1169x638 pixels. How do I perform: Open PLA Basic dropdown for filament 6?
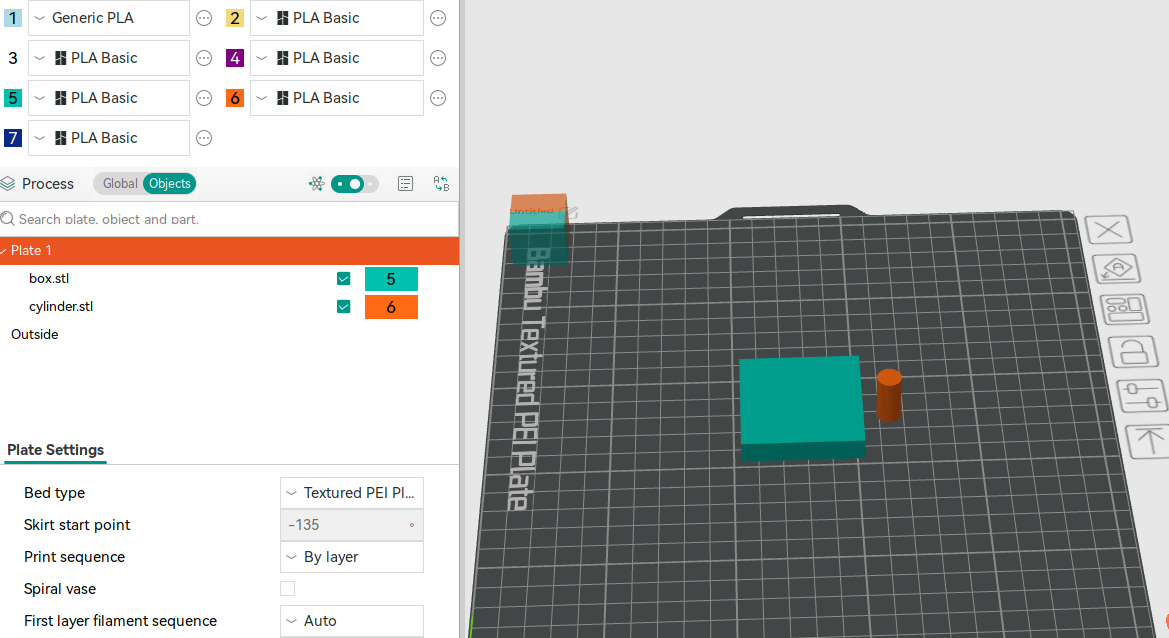(337, 98)
